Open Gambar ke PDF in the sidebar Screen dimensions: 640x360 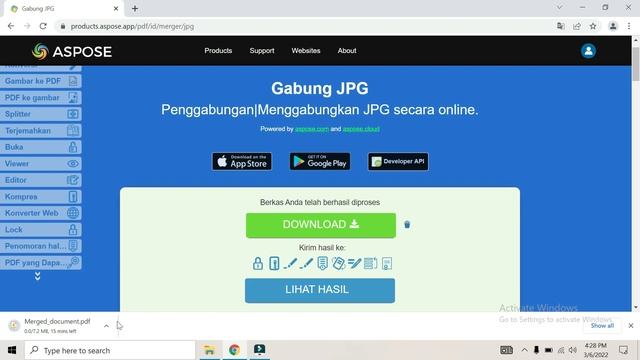coord(41,81)
